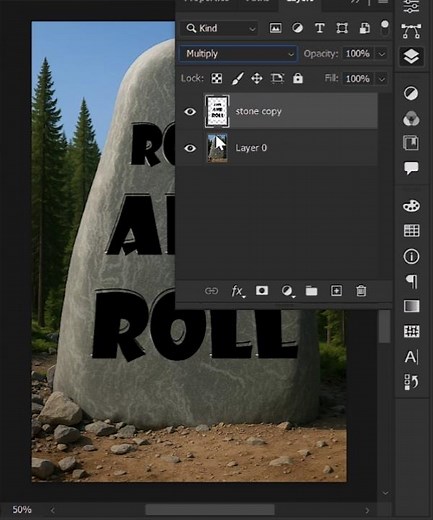
Task: Expand the Opacity slider arrow
Action: (x=382, y=54)
